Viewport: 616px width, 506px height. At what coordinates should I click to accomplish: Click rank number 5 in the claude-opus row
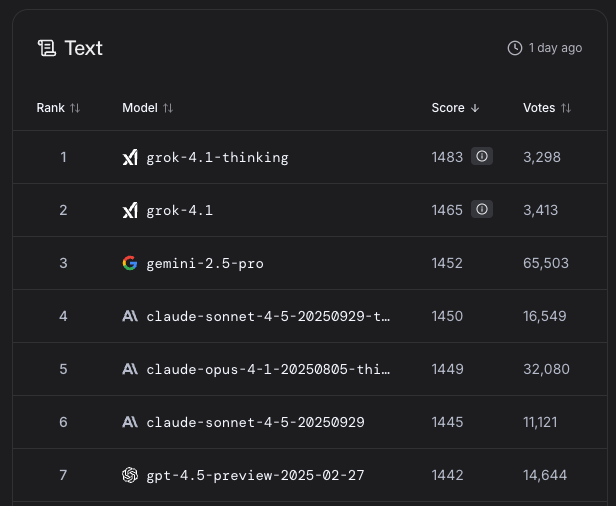63,369
